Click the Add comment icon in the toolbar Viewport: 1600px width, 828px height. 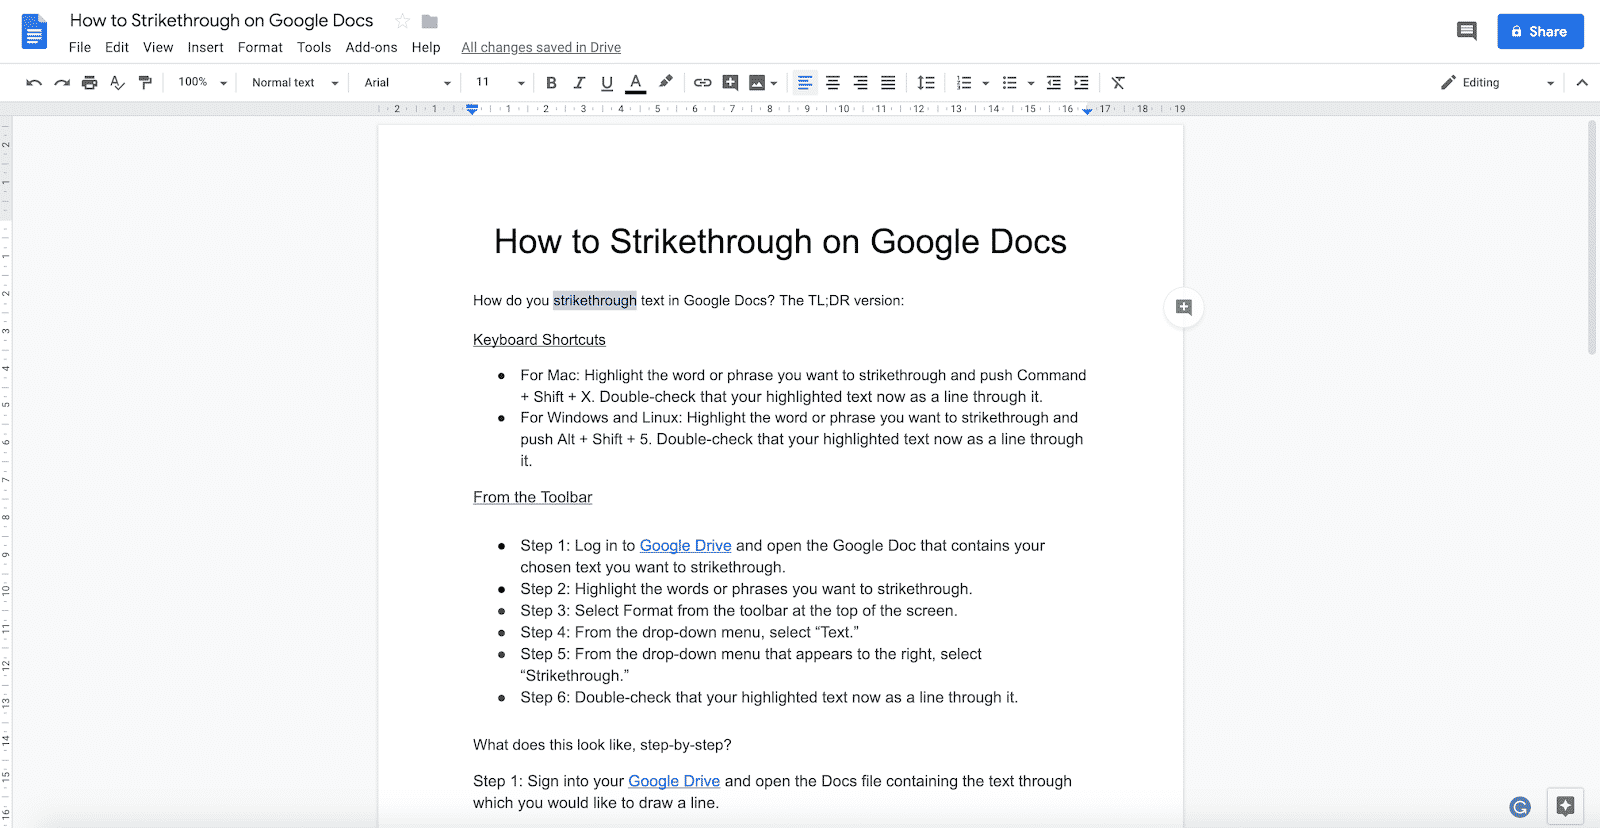(730, 83)
